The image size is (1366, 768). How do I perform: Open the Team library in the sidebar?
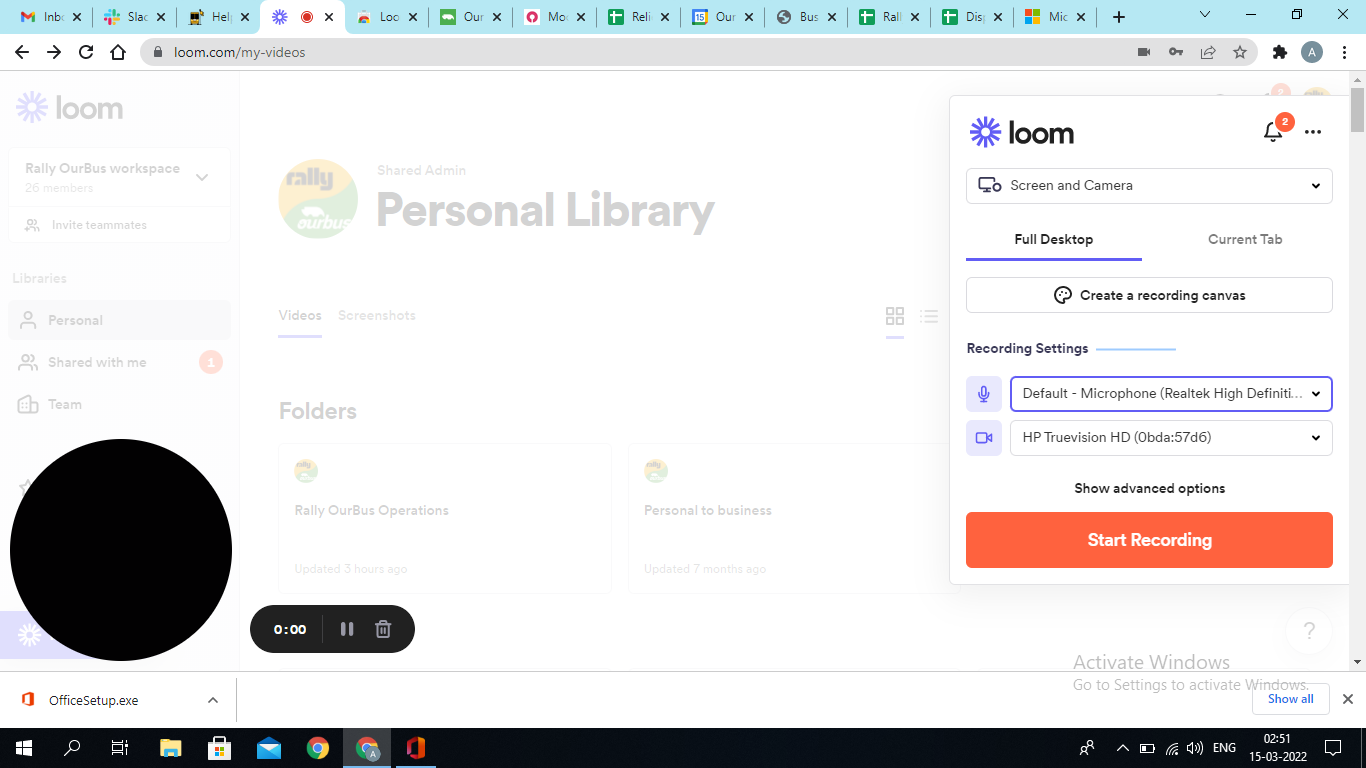(119, 404)
